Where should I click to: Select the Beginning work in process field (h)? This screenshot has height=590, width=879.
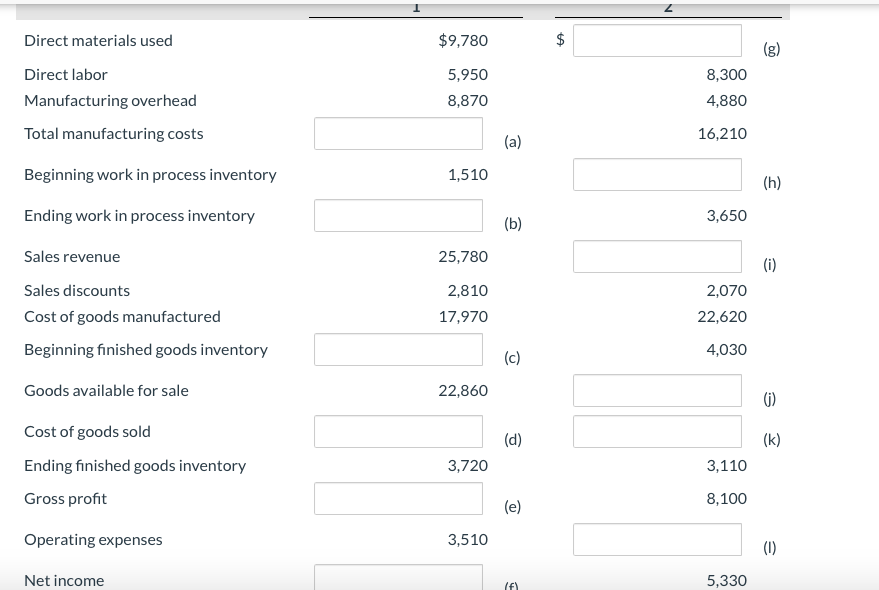(657, 174)
